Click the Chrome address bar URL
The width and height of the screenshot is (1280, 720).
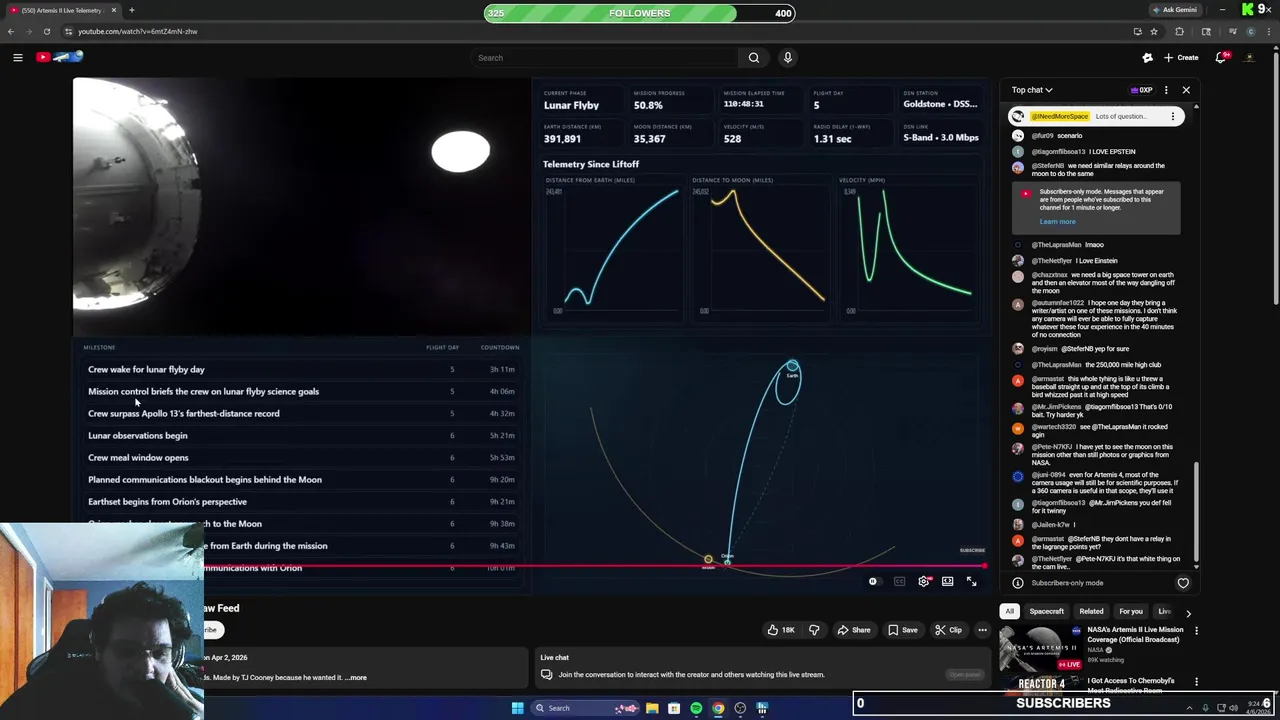pyautogui.click(x=138, y=31)
